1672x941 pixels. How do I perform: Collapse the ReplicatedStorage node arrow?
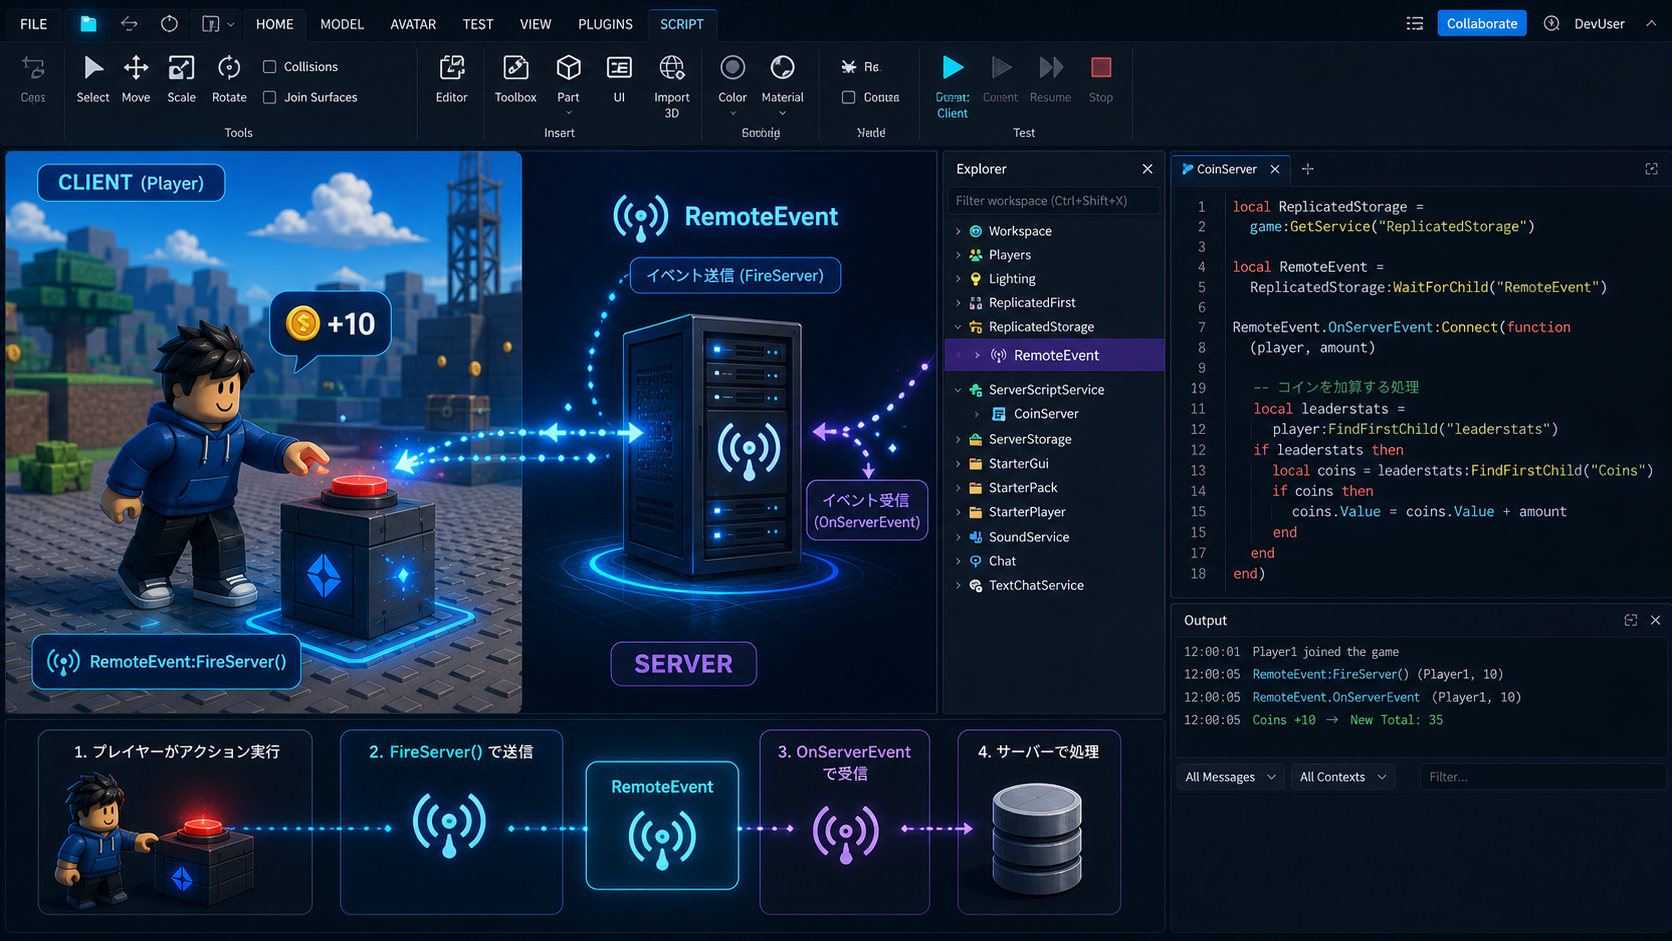point(958,327)
